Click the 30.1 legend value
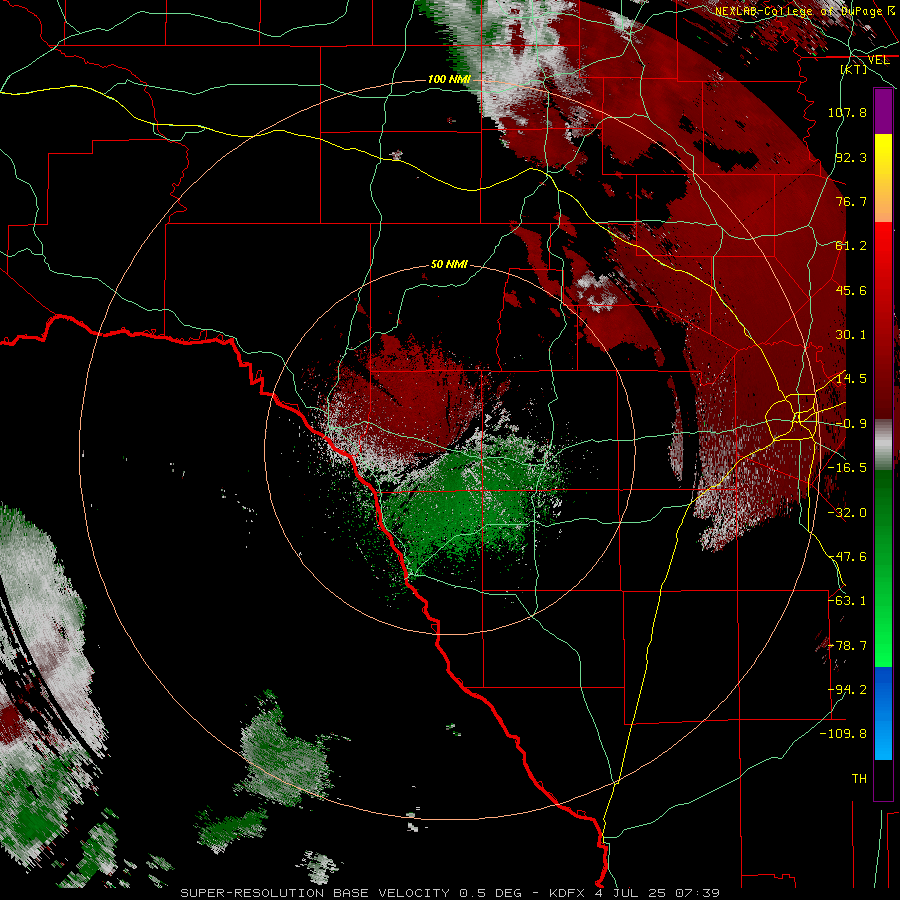 pos(851,335)
